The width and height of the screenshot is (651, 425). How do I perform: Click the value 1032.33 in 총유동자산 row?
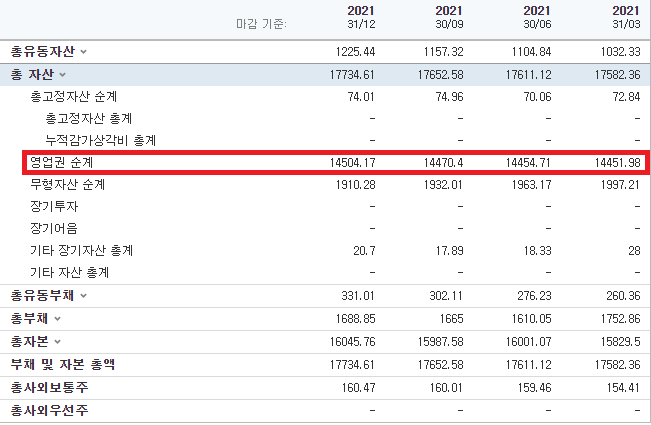coord(620,52)
